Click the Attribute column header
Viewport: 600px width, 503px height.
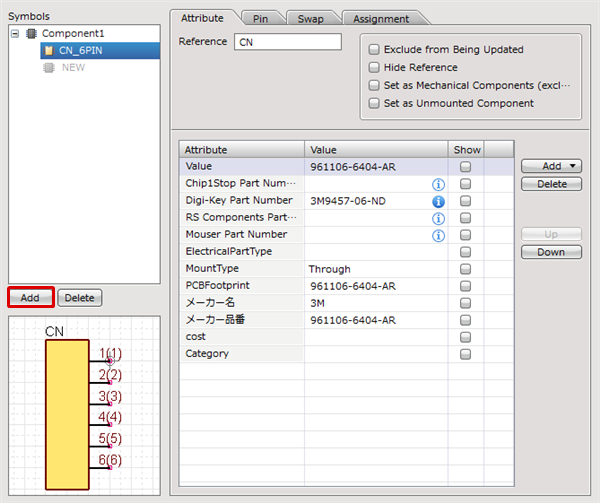pos(242,149)
